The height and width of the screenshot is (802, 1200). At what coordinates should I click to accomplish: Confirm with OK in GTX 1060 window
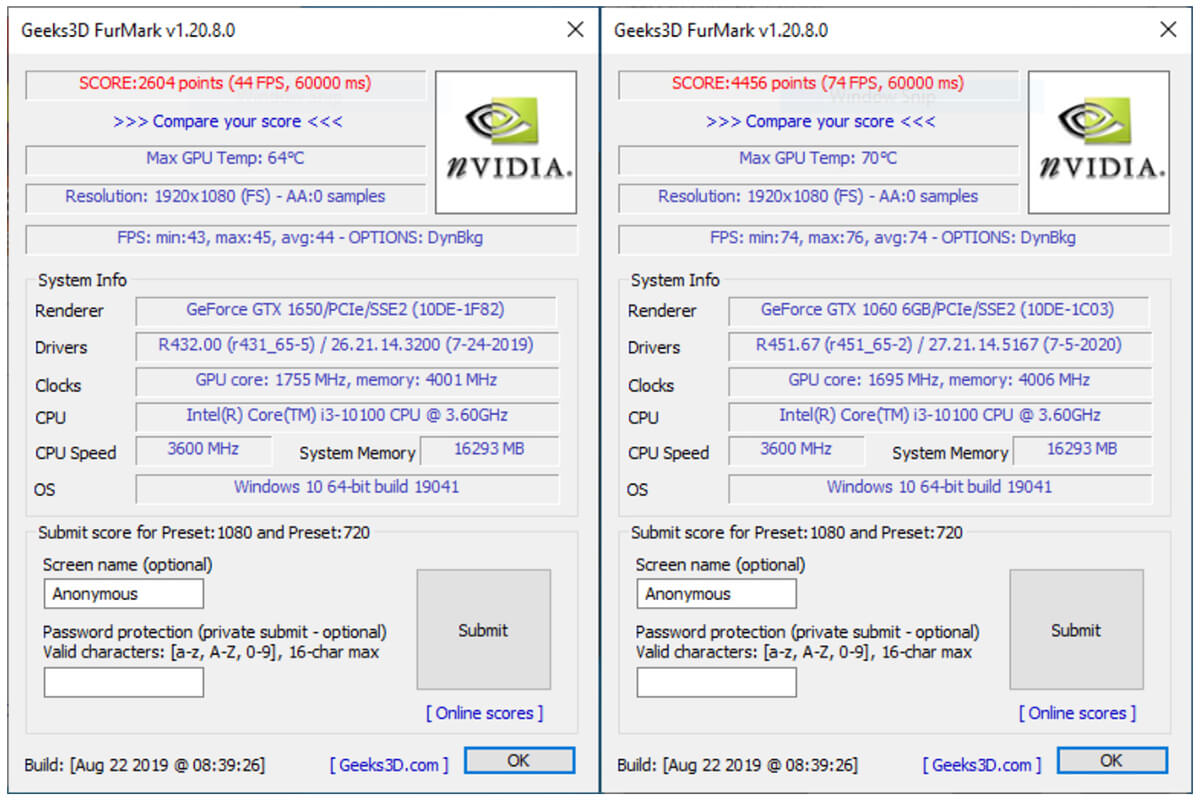click(1112, 760)
